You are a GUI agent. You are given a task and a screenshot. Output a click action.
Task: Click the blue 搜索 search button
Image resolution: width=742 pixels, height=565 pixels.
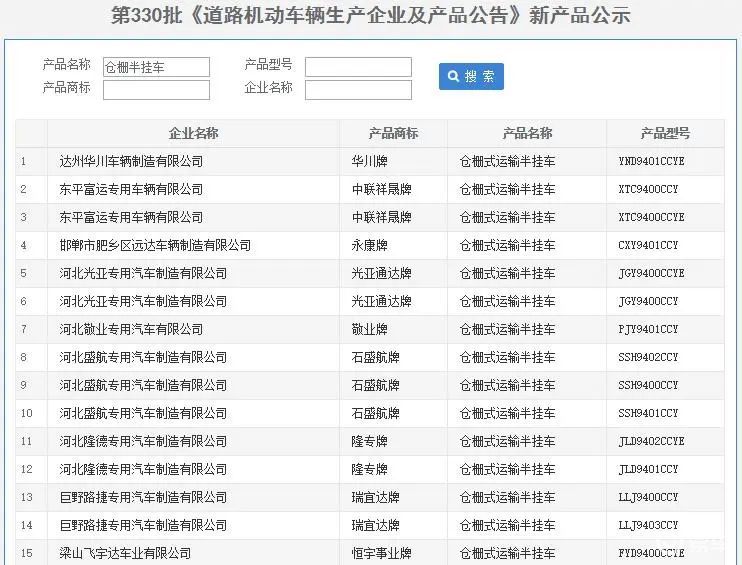[471, 76]
